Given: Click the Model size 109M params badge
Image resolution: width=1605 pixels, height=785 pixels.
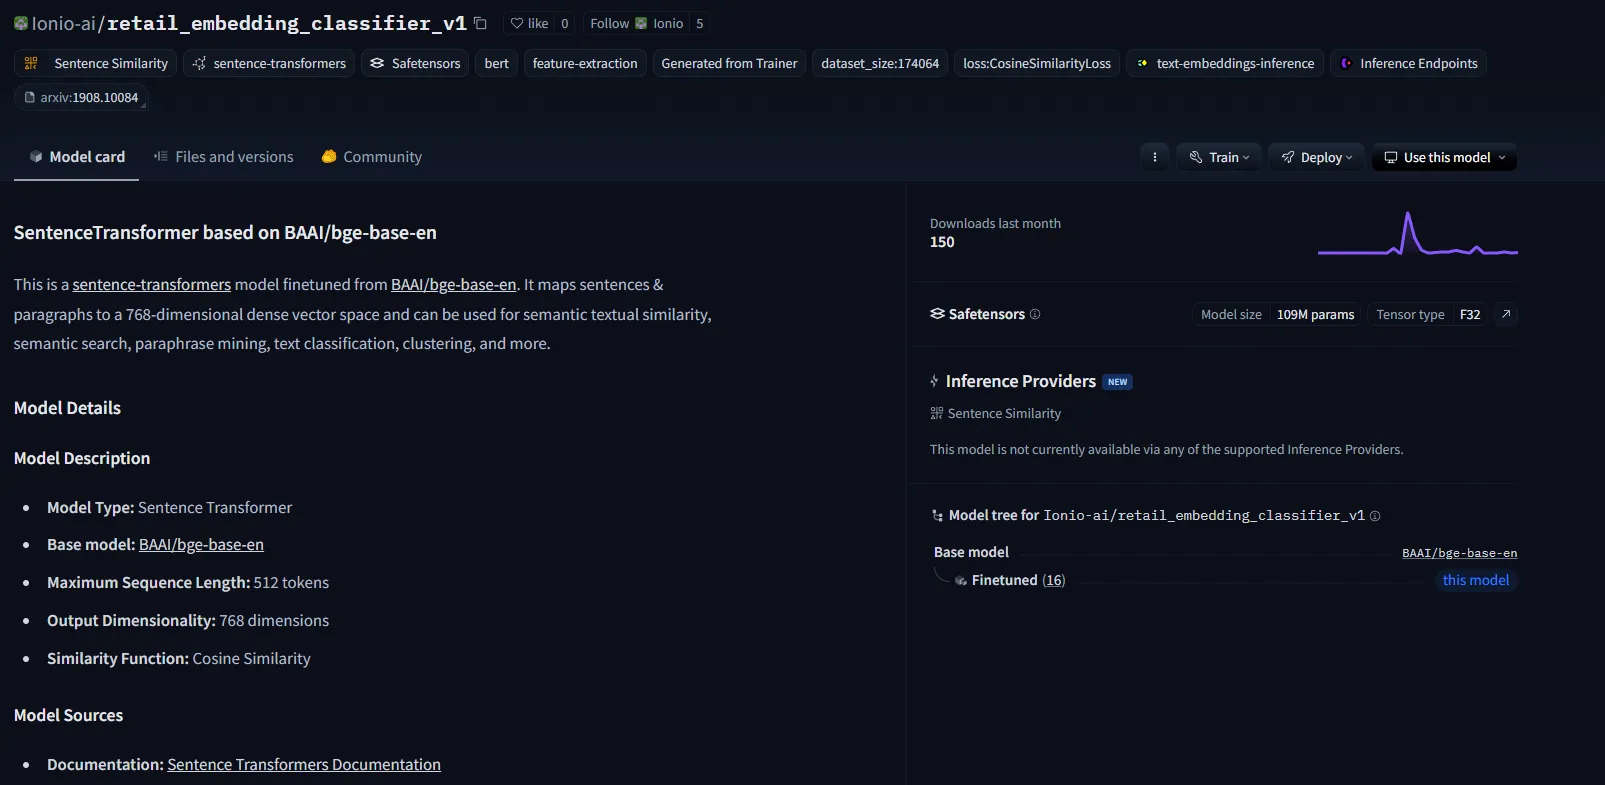Looking at the screenshot, I should tap(1277, 314).
